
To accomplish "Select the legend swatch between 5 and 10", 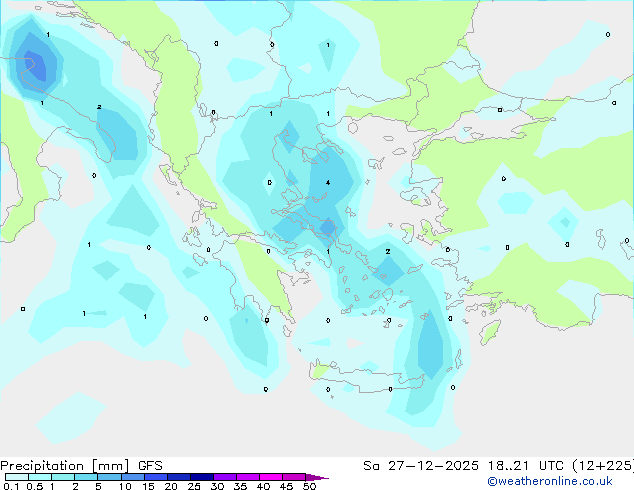I will pos(109,477).
